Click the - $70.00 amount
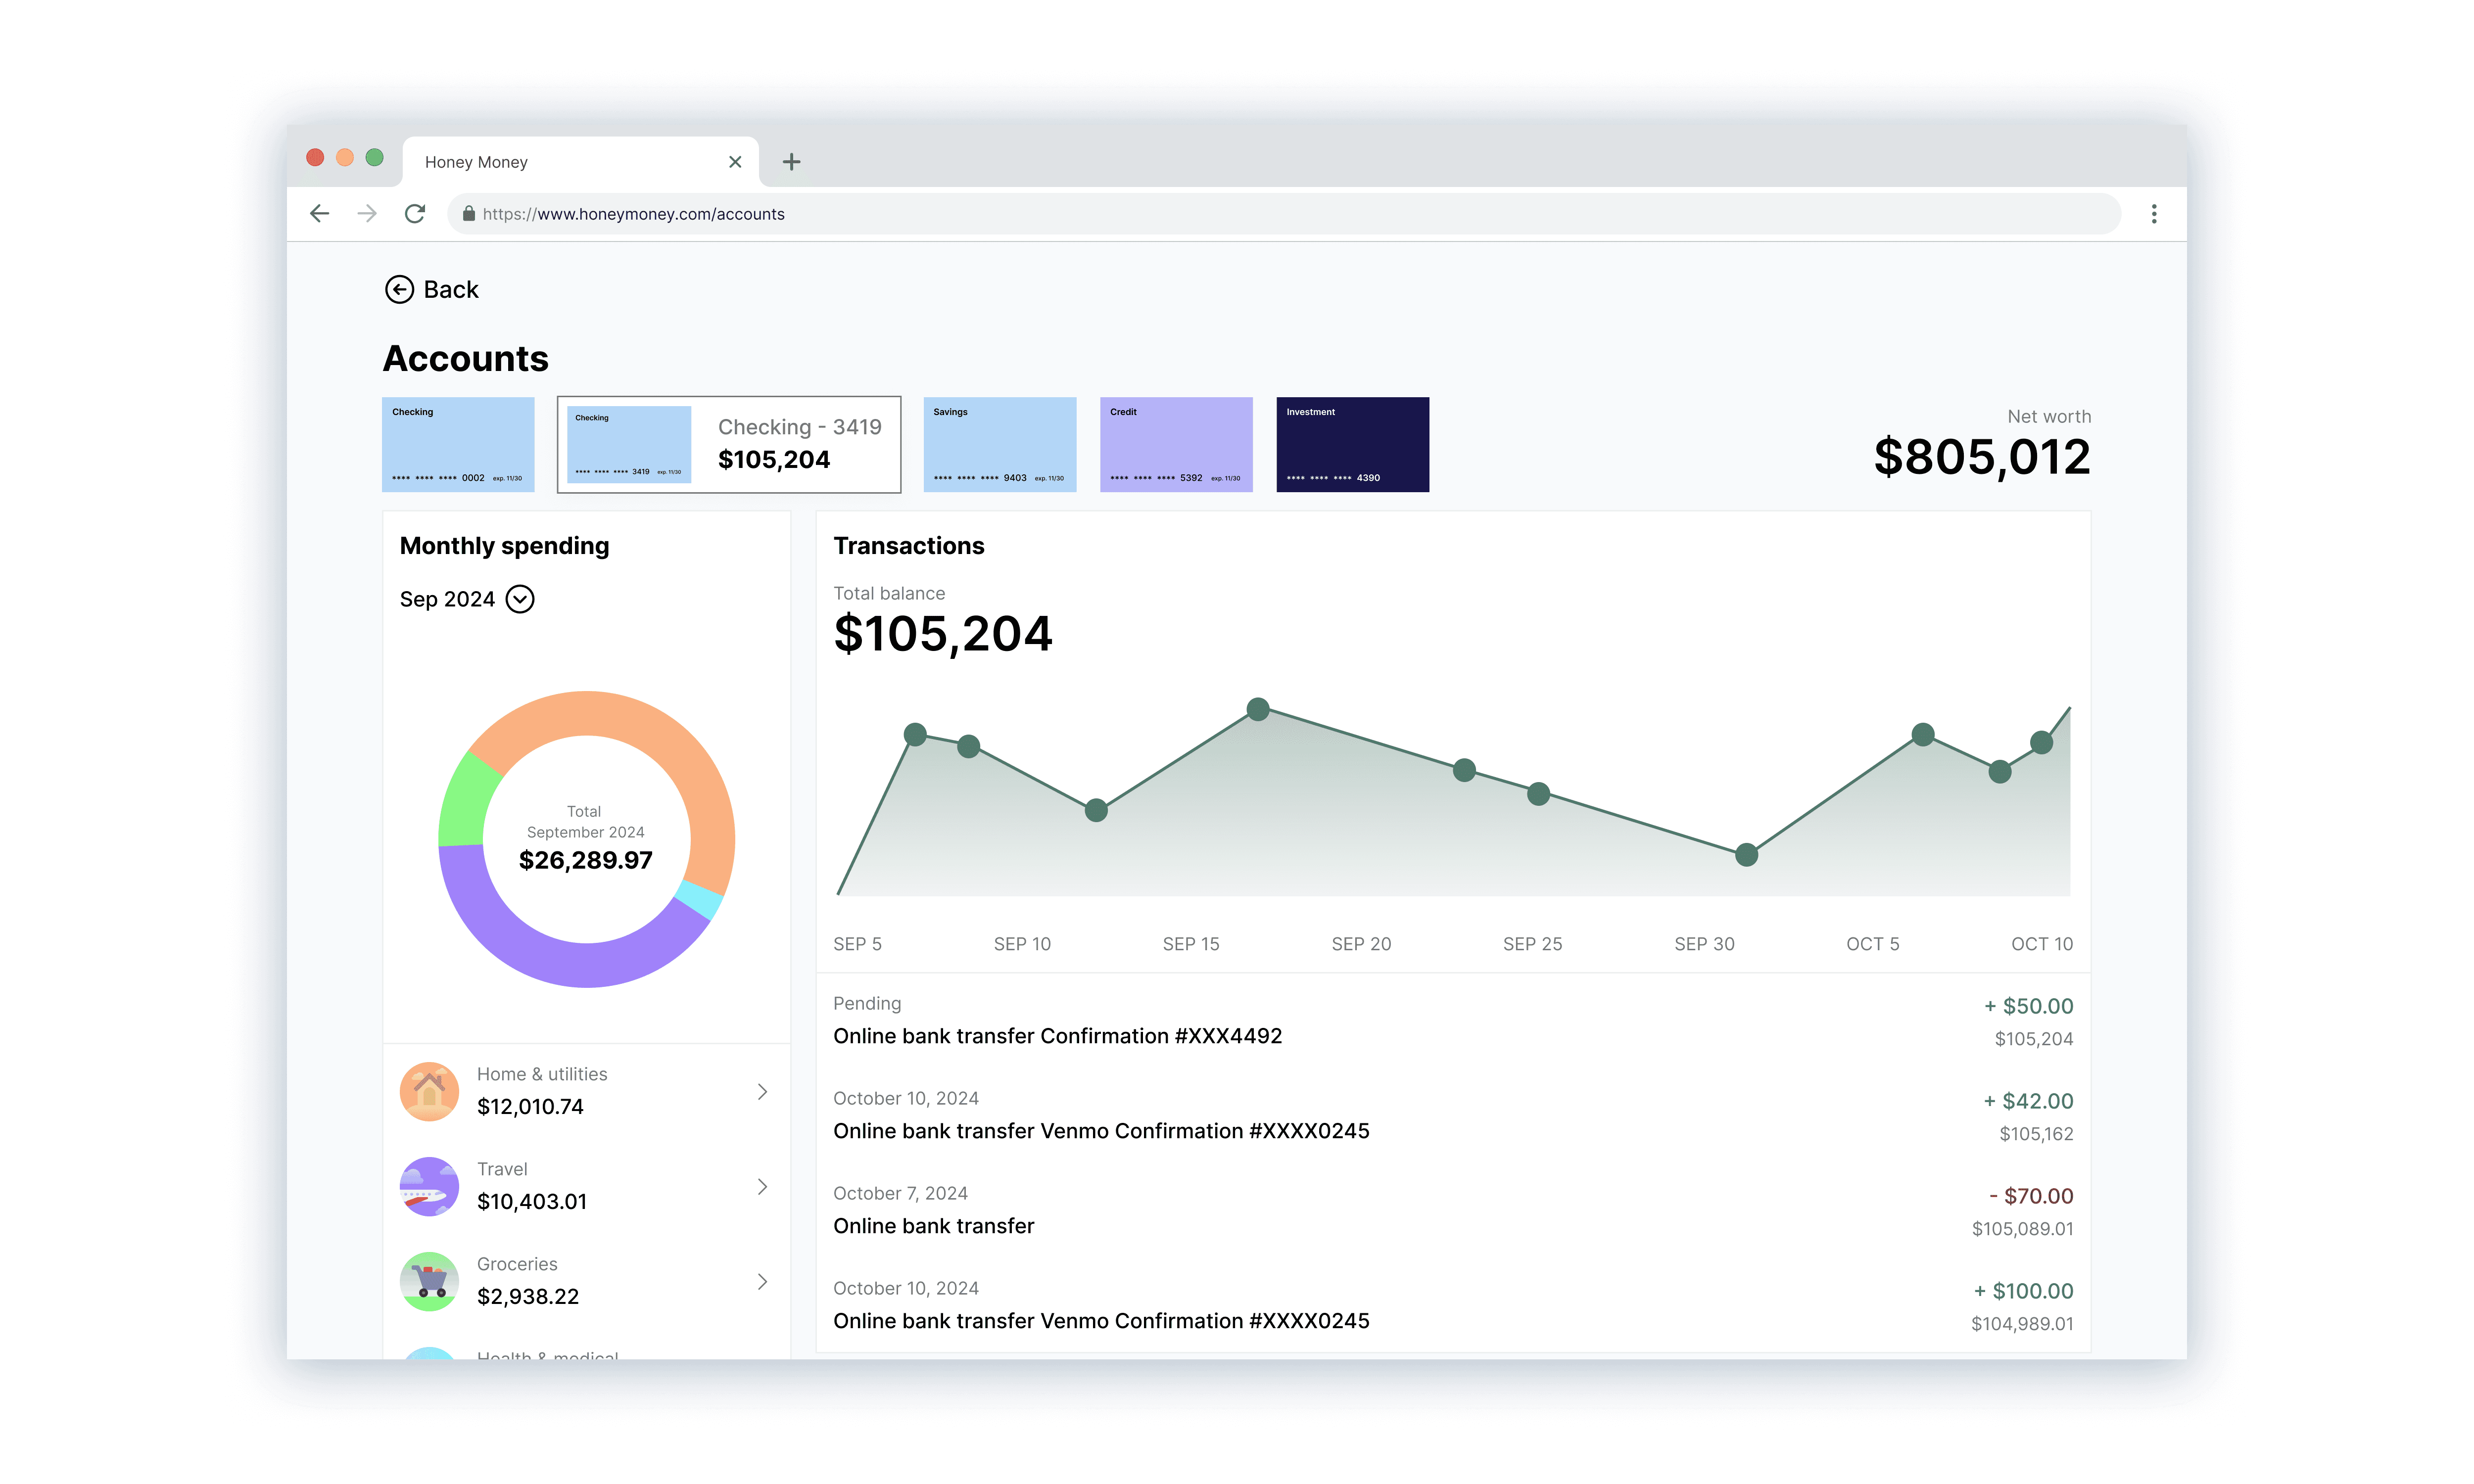The image size is (2474, 1484). click(2030, 1196)
